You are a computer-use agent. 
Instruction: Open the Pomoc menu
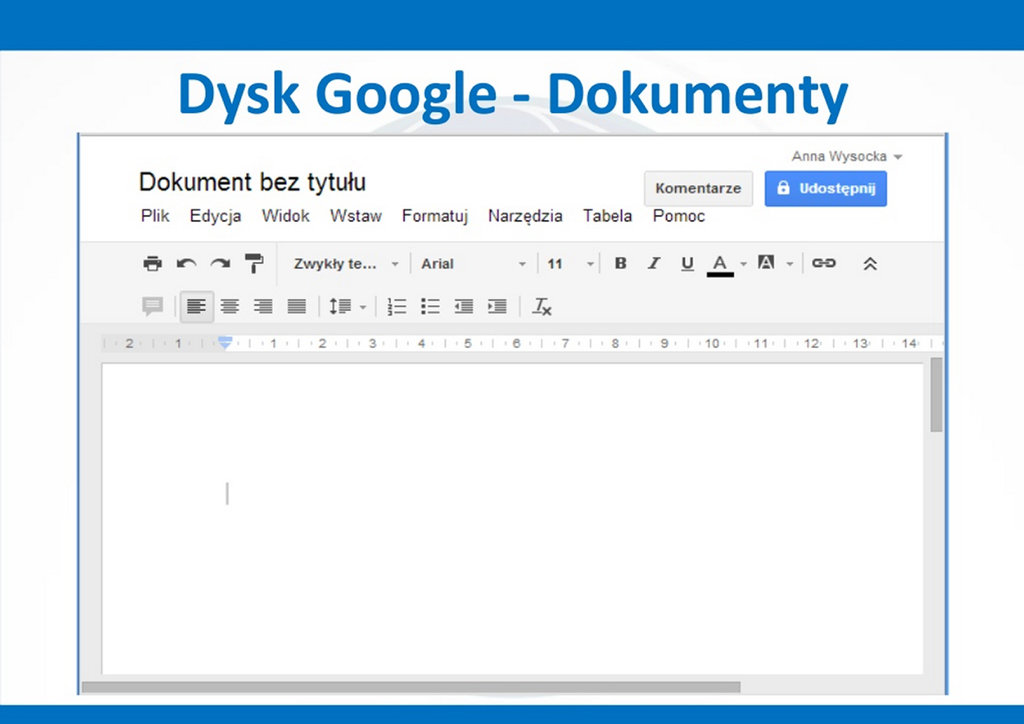tap(679, 216)
